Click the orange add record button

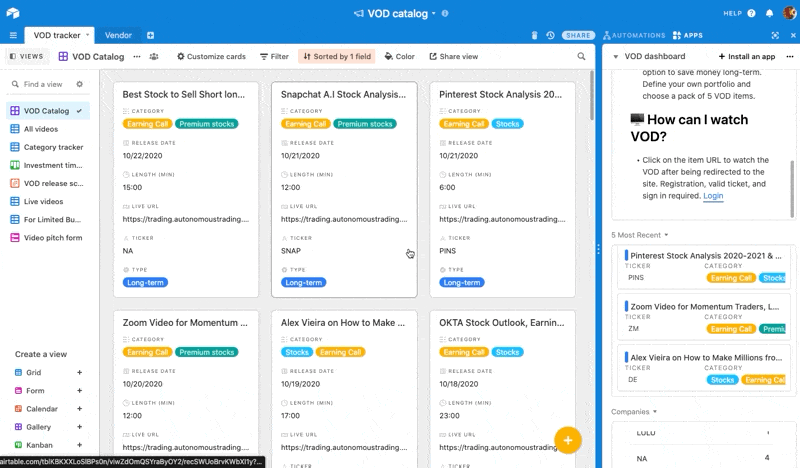tap(568, 440)
